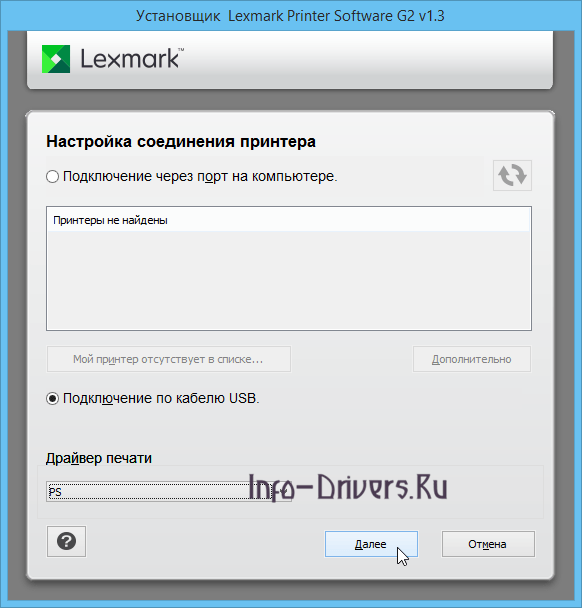The width and height of the screenshot is (582, 608).
Task: Cancel installation with the 'Отмена' button
Action: [x=488, y=544]
